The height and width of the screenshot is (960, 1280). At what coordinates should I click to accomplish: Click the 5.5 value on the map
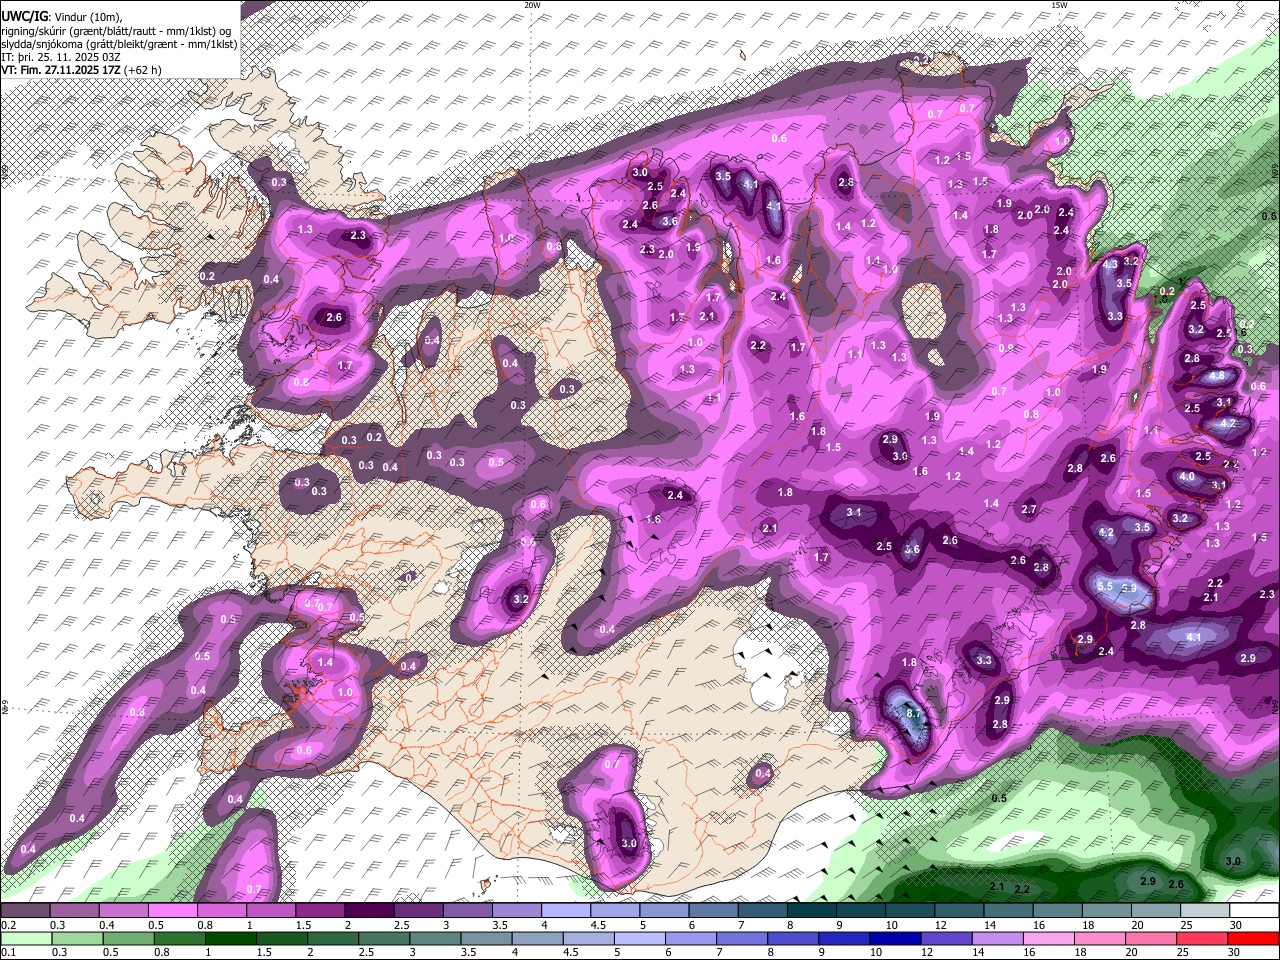(x=1105, y=586)
